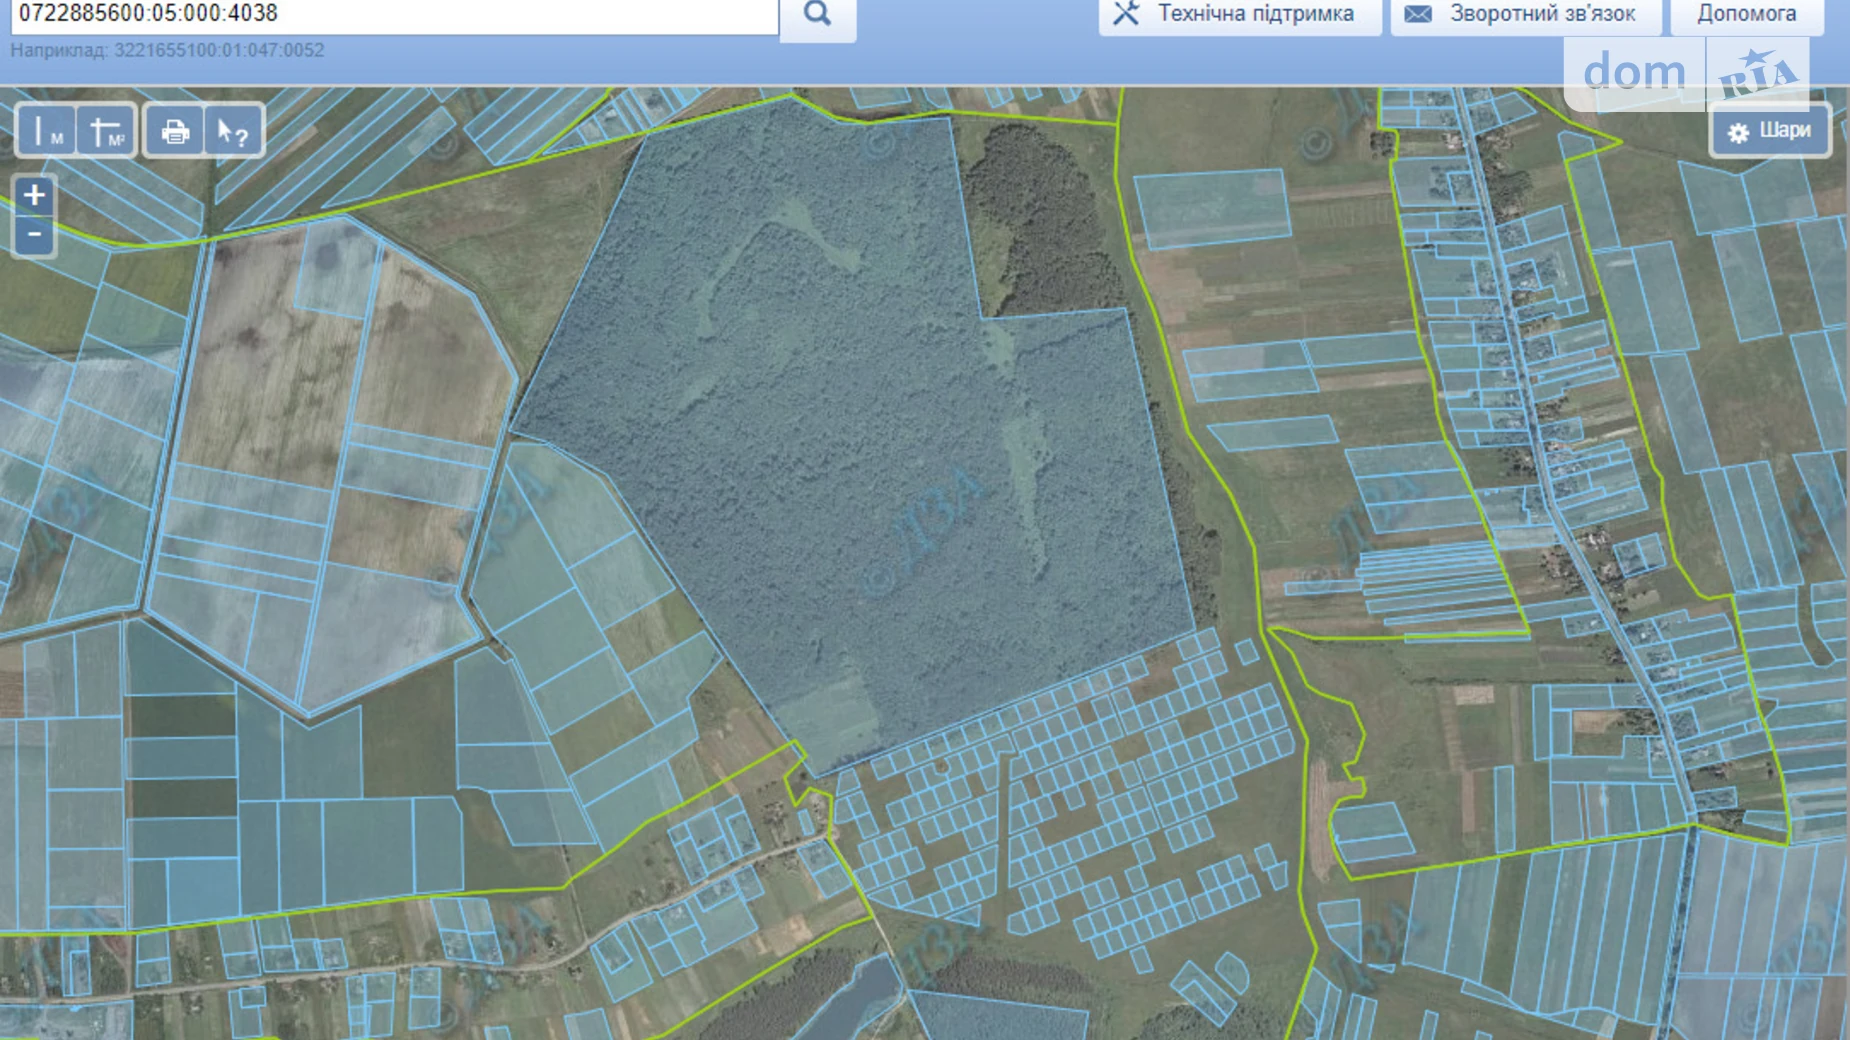
Task: Activate the parcel info pointer tool
Action: pos(233,131)
